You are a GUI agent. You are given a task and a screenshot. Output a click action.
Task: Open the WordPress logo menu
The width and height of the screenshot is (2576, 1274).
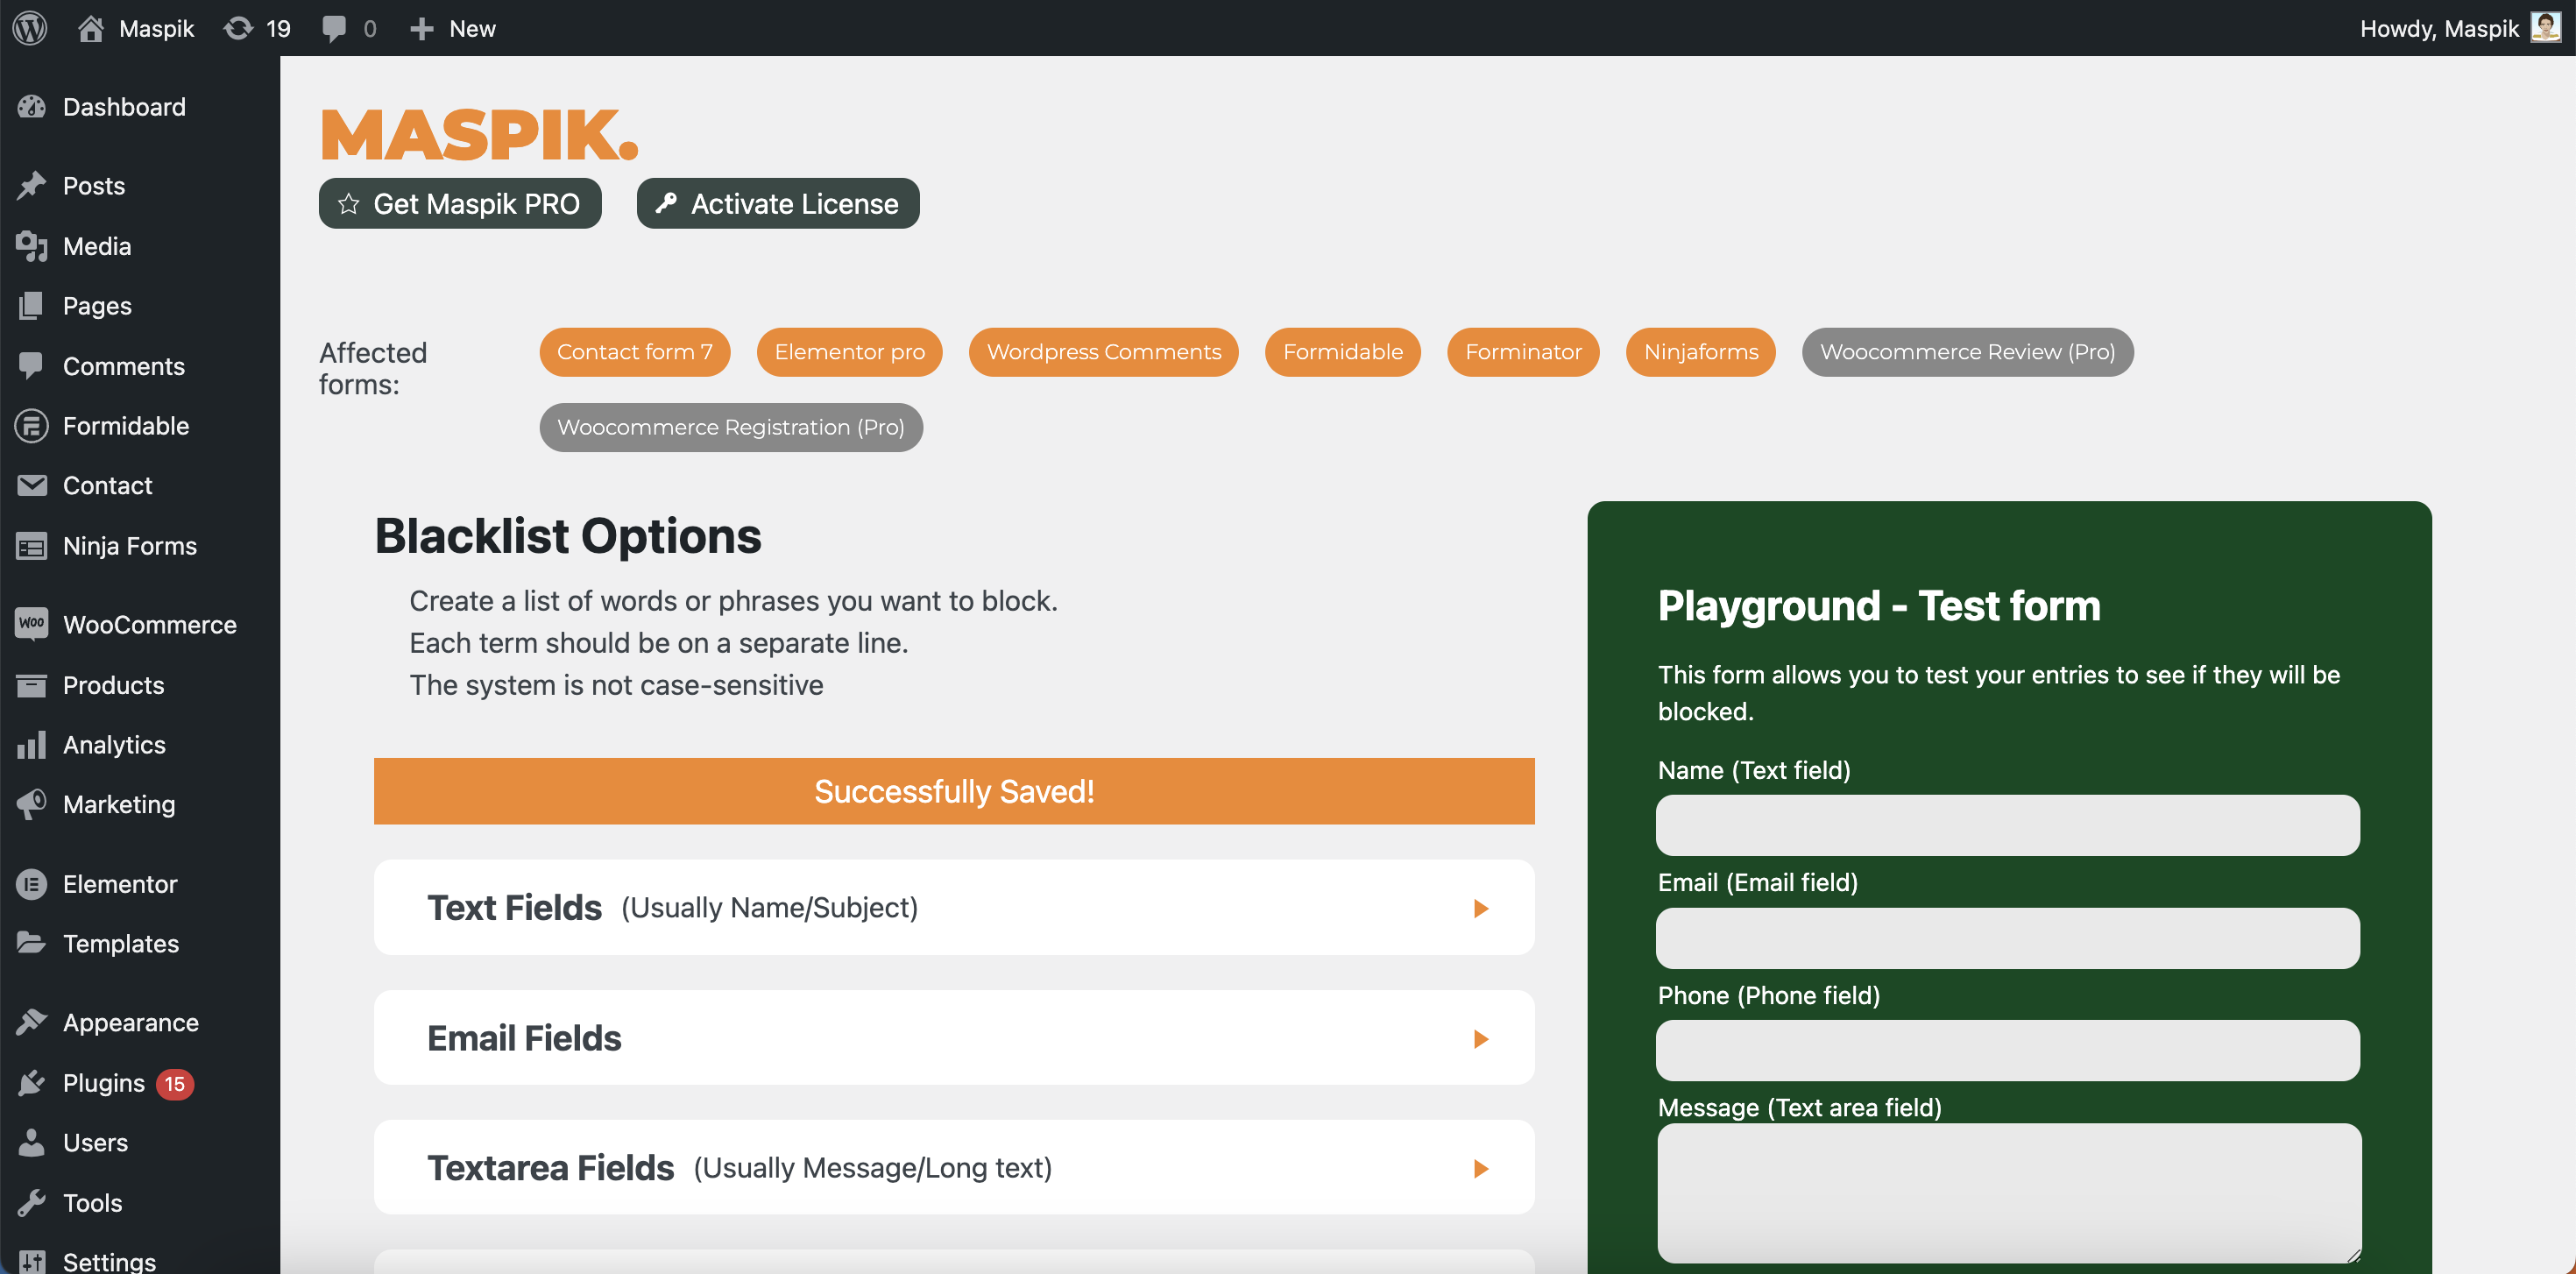click(x=30, y=28)
